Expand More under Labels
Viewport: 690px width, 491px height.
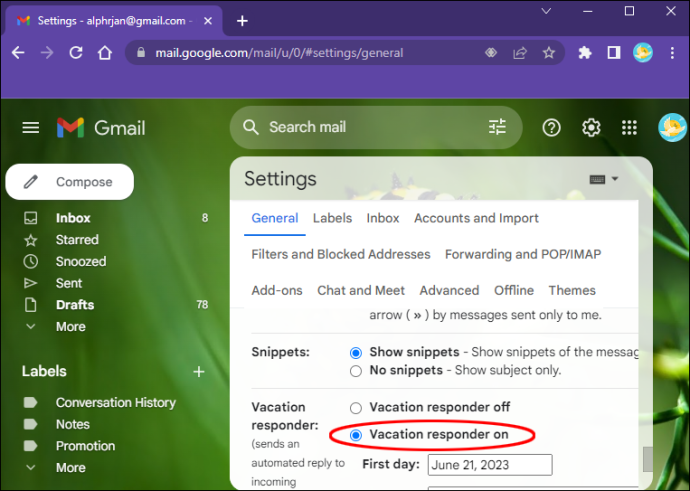pos(70,468)
